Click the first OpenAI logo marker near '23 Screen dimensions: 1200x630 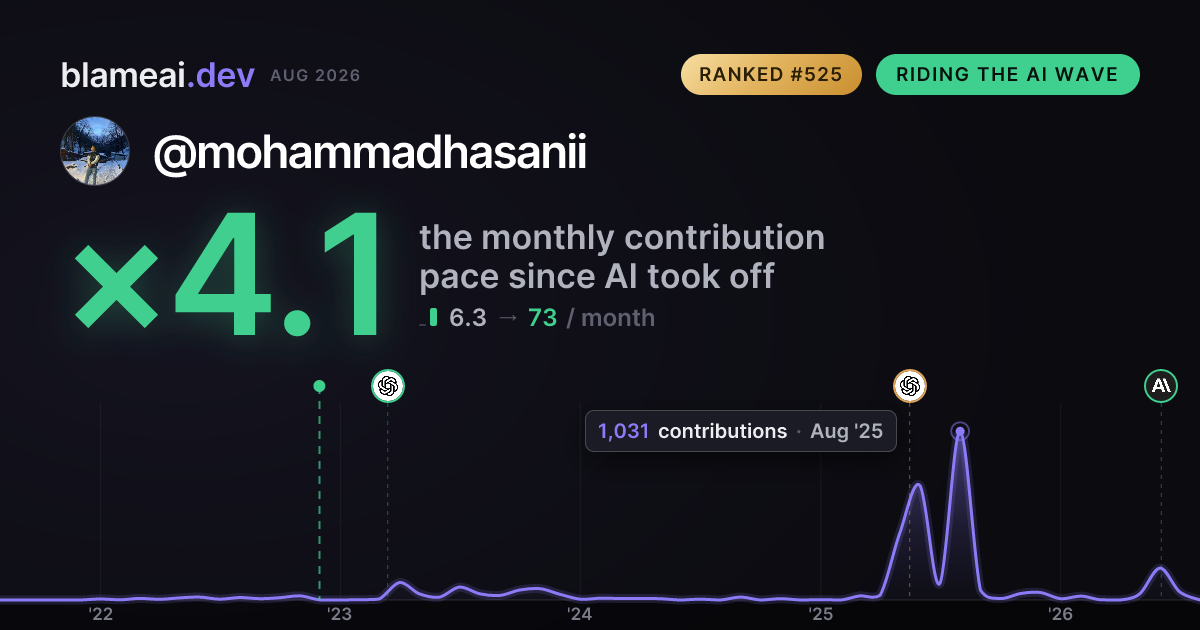click(388, 385)
